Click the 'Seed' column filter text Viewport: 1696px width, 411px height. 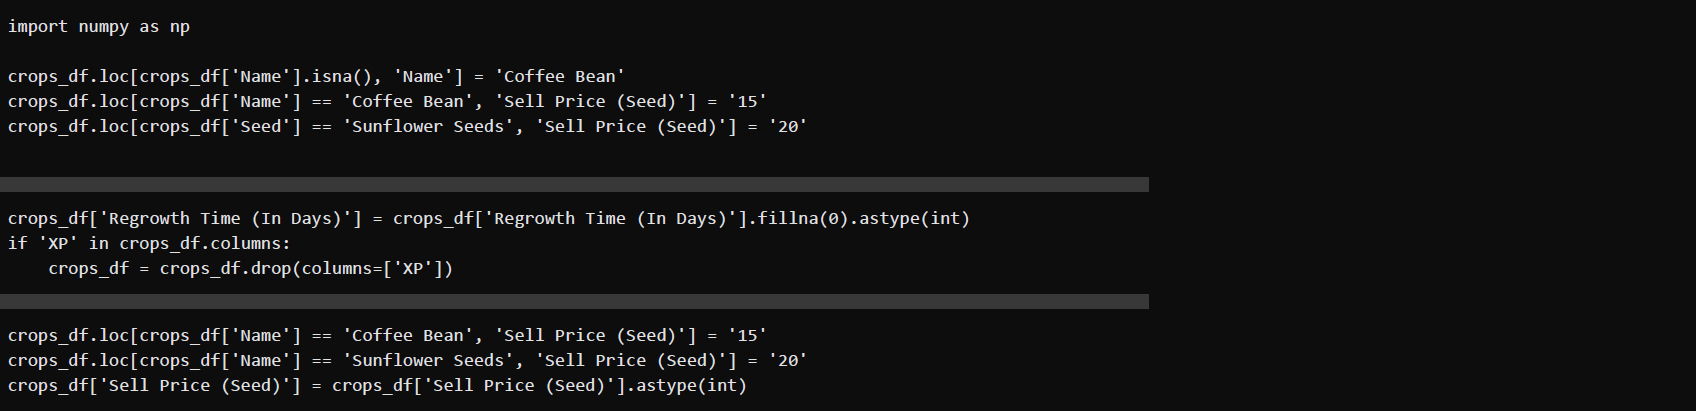coord(260,127)
